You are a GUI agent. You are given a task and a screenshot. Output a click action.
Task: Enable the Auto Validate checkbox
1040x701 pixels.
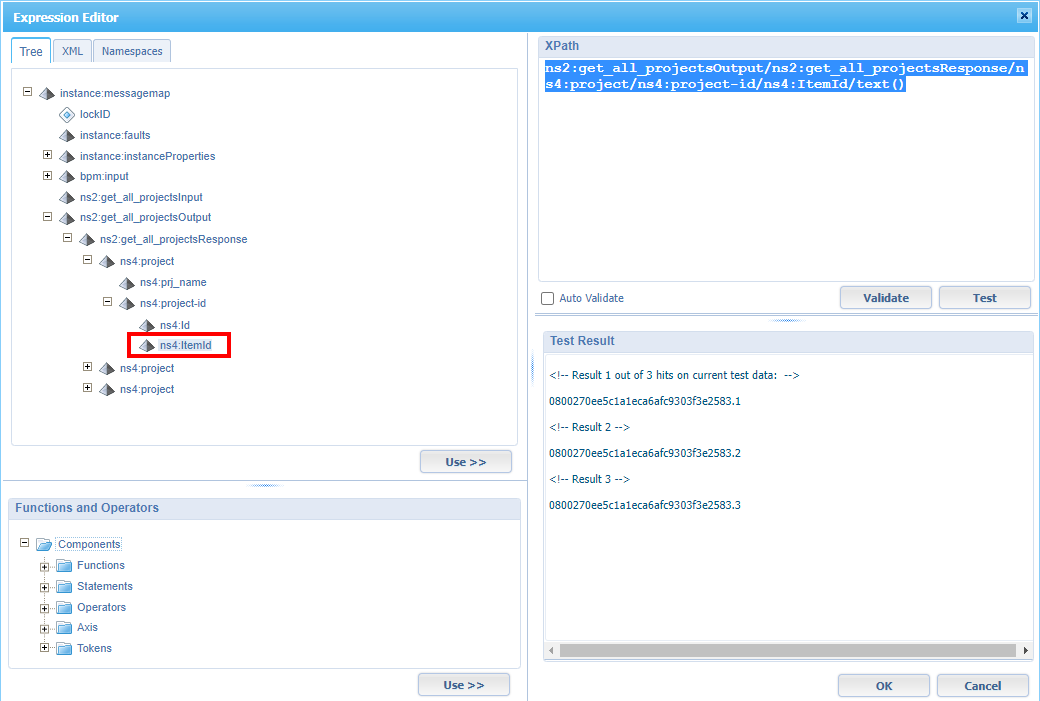[x=547, y=298]
